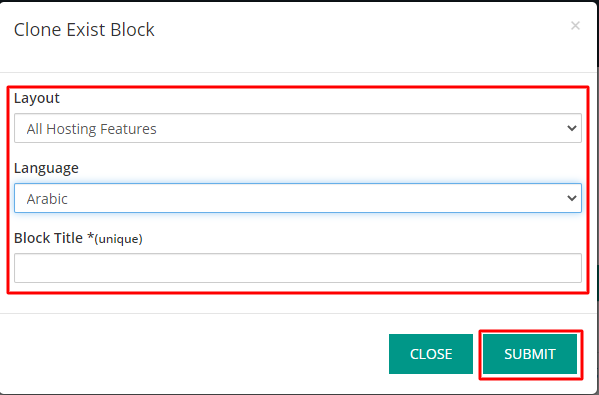Cancel cloning via the CLOSE button
The width and height of the screenshot is (599, 395).
[431, 354]
